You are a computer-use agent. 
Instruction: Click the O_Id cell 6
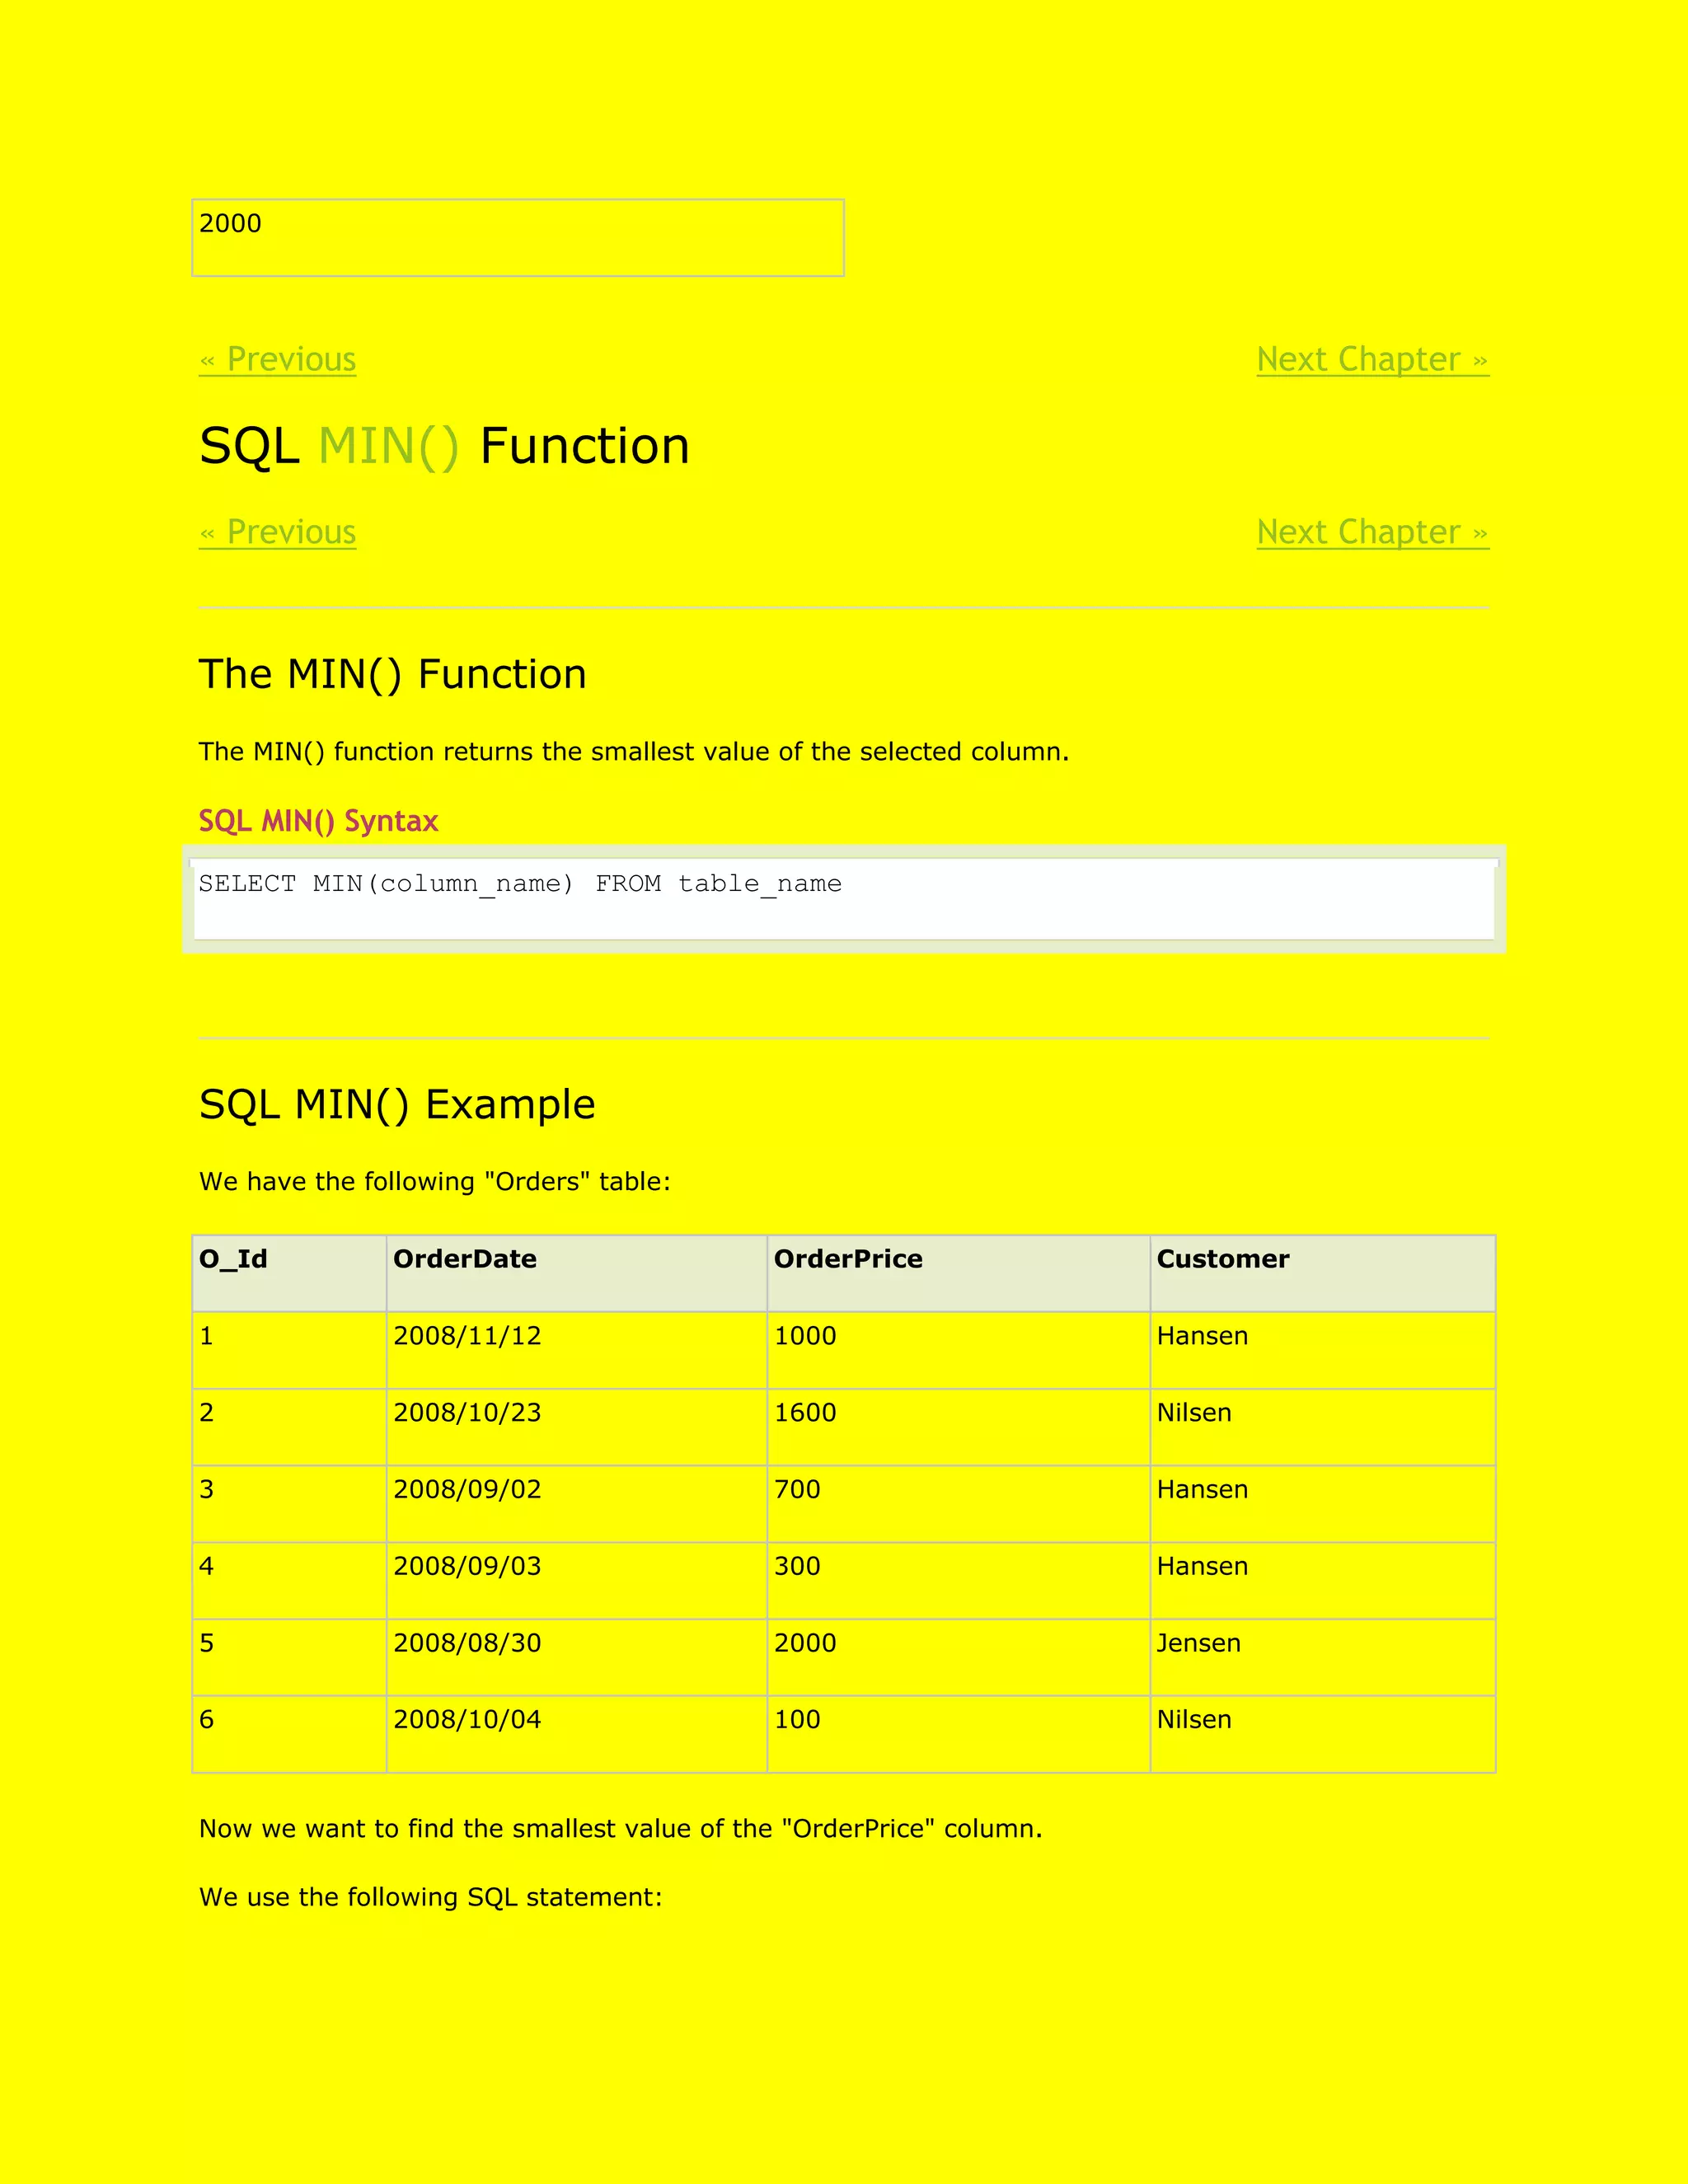(x=289, y=1734)
